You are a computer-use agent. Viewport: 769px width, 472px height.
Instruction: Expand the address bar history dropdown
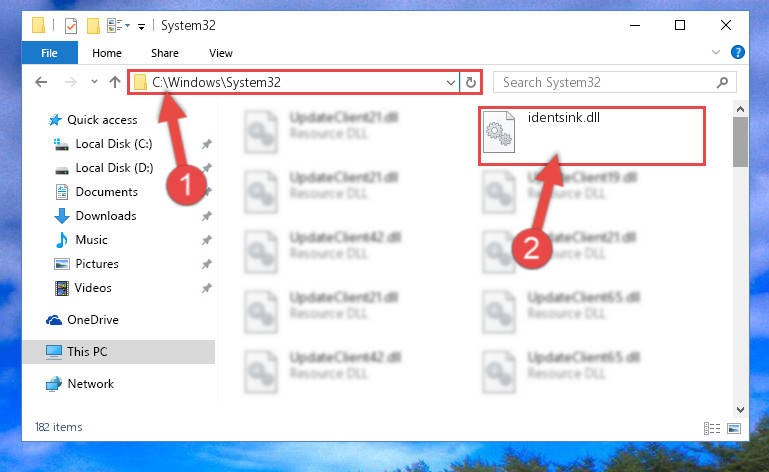point(451,82)
